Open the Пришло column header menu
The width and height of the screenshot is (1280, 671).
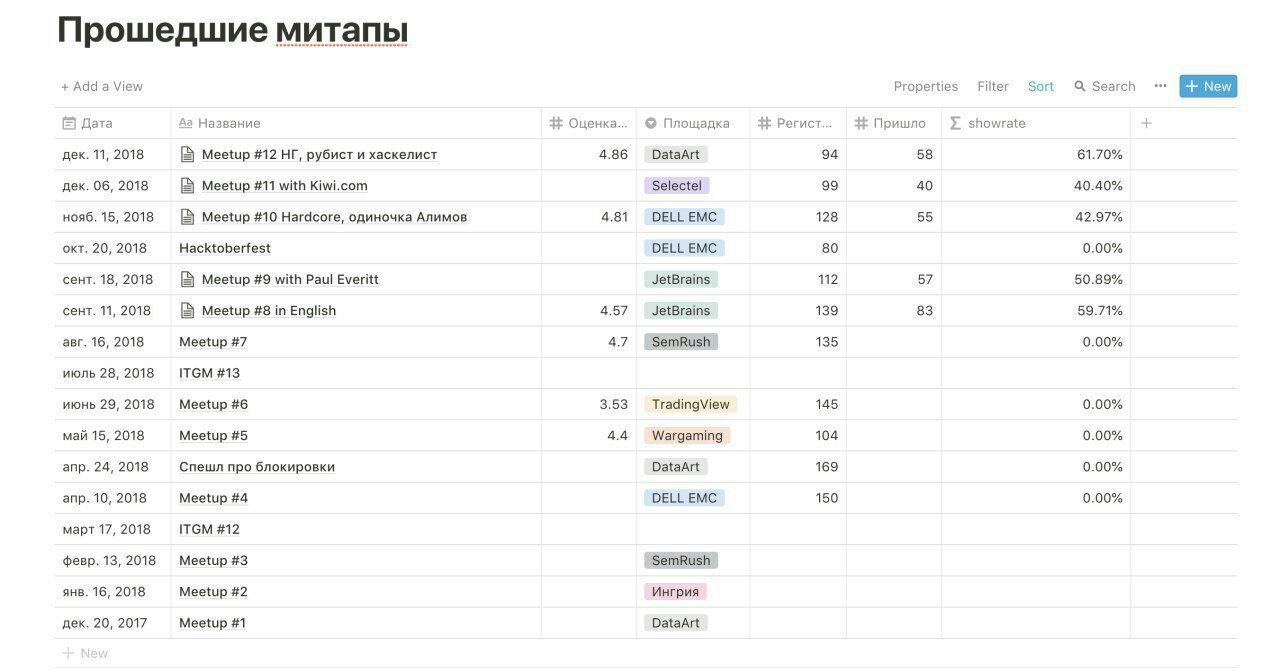pyautogui.click(x=894, y=123)
